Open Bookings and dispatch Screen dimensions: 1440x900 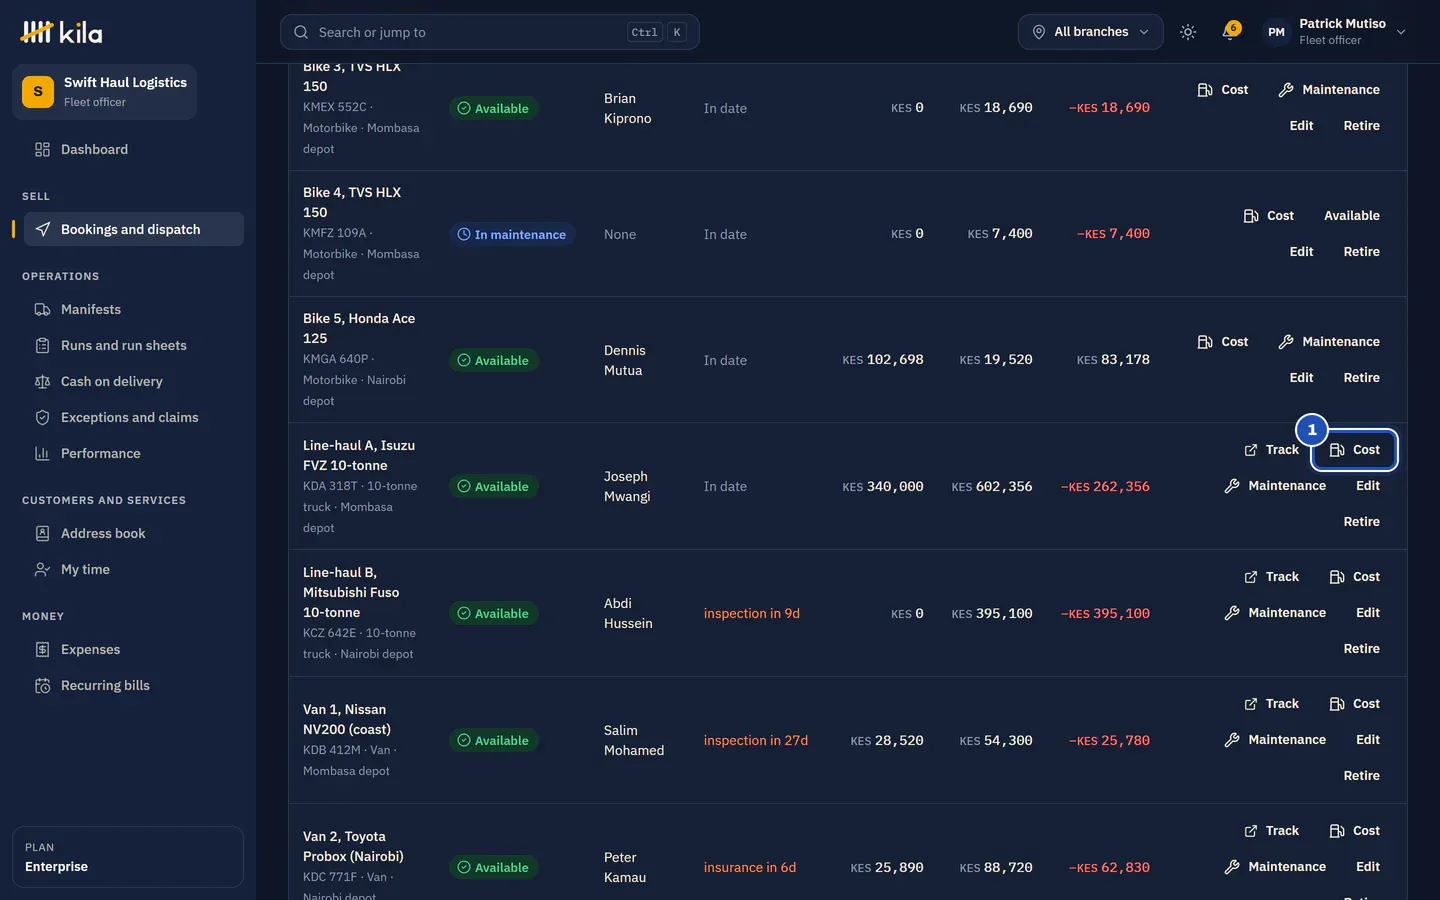coord(134,229)
